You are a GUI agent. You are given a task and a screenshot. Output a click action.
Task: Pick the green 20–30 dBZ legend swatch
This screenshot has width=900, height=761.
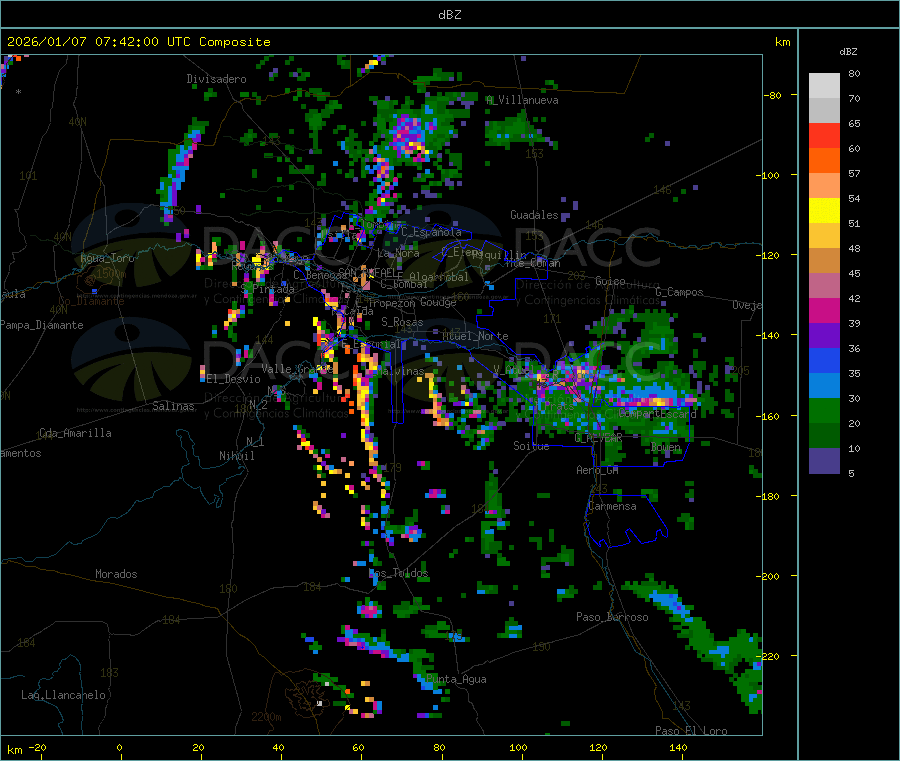coord(824,411)
